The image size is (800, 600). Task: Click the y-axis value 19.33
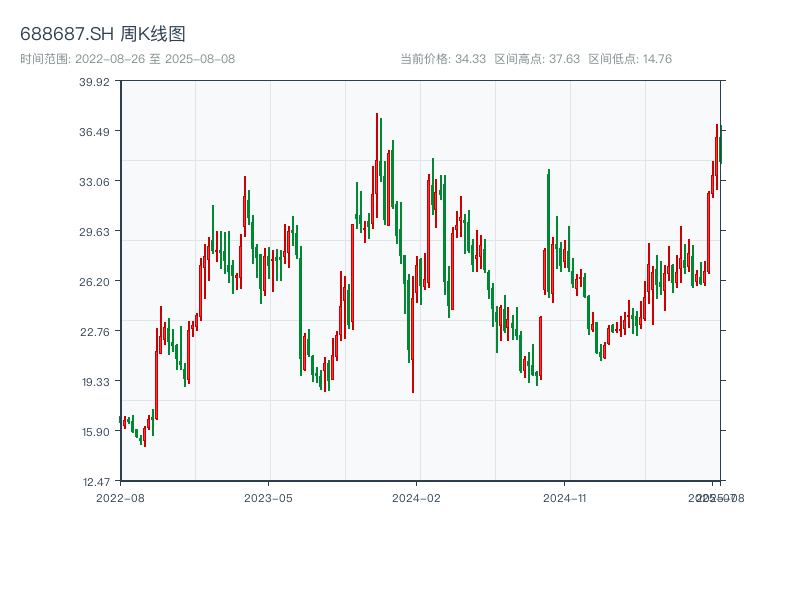95,382
